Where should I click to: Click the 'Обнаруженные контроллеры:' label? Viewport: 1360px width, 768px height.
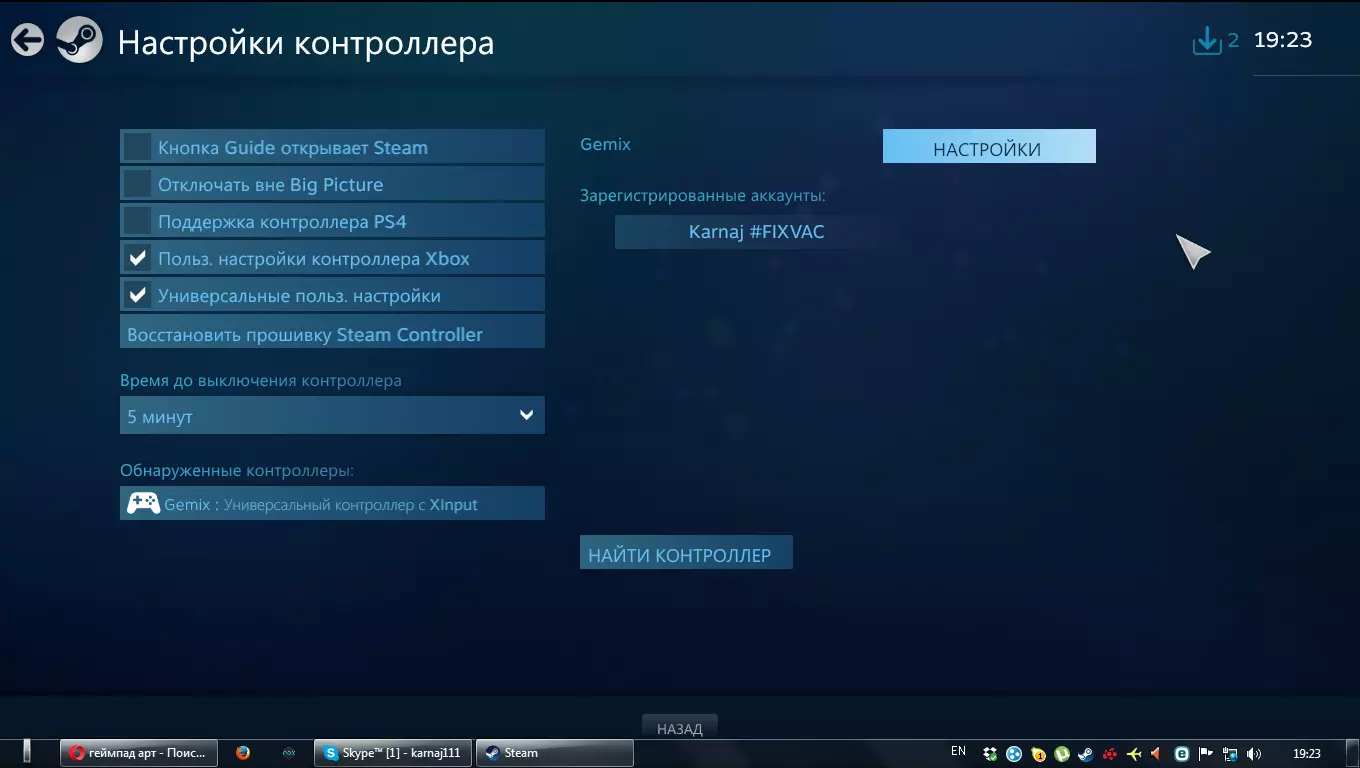point(237,470)
